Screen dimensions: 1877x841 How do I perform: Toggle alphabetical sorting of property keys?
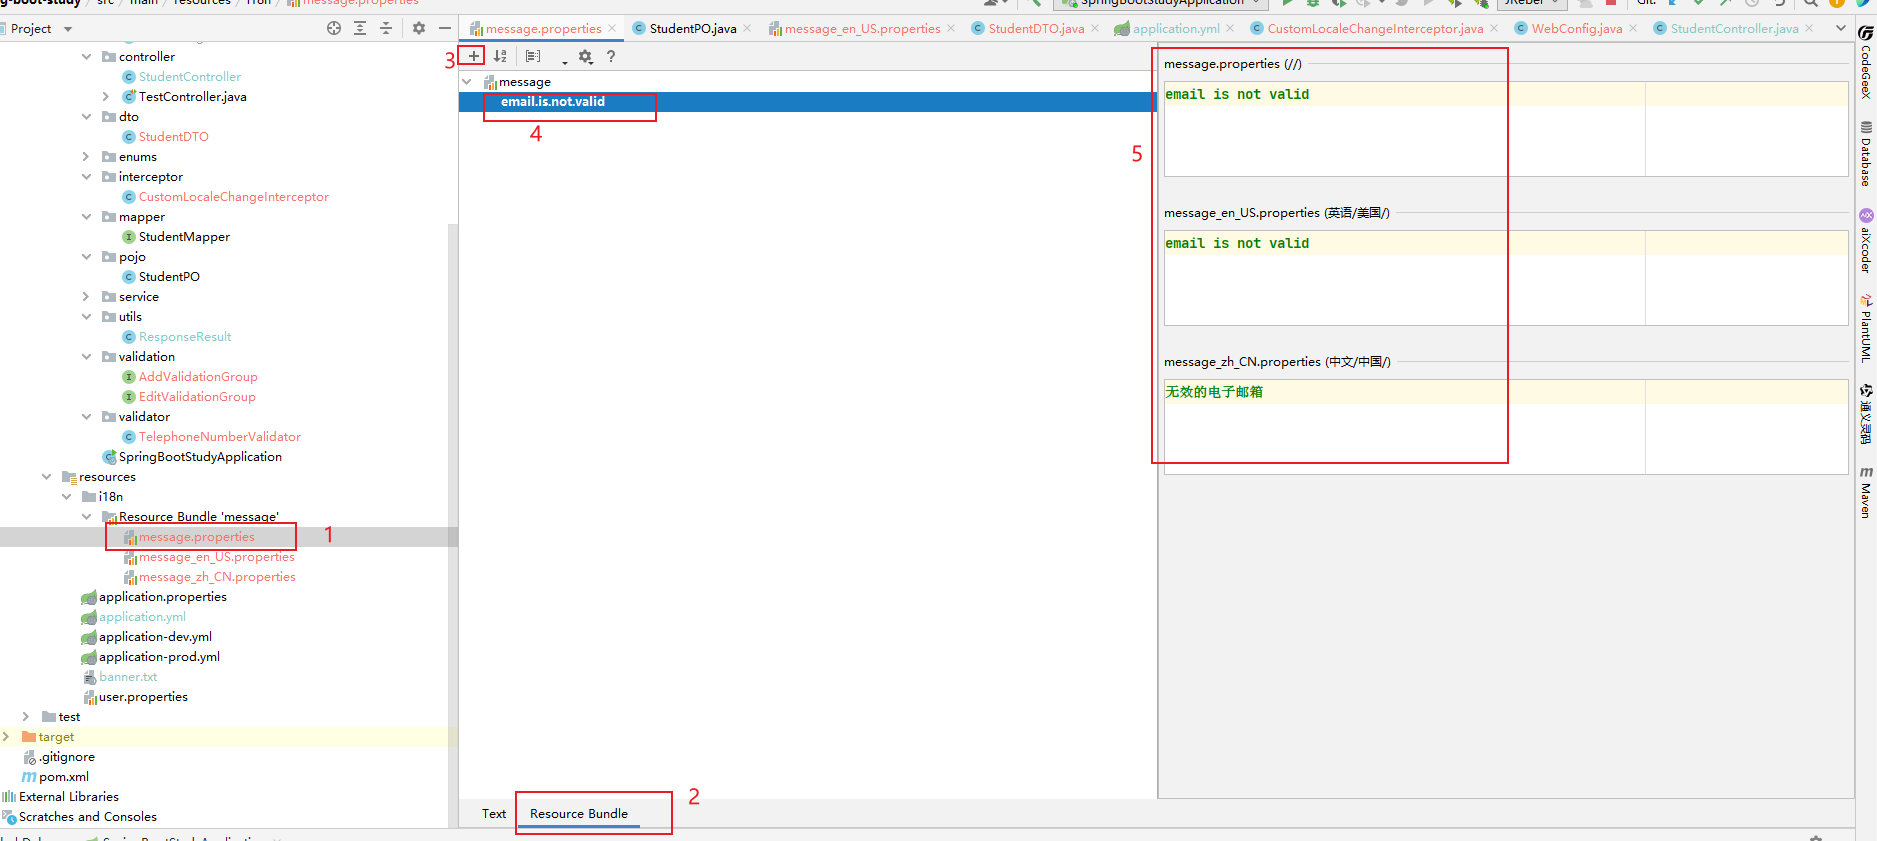[x=500, y=56]
